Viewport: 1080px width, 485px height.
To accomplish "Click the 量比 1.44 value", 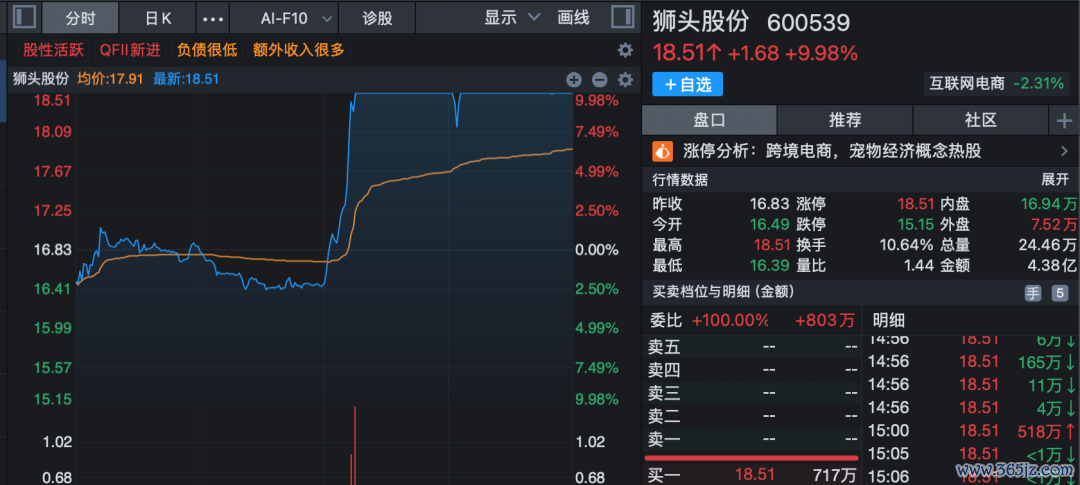I will coord(920,265).
